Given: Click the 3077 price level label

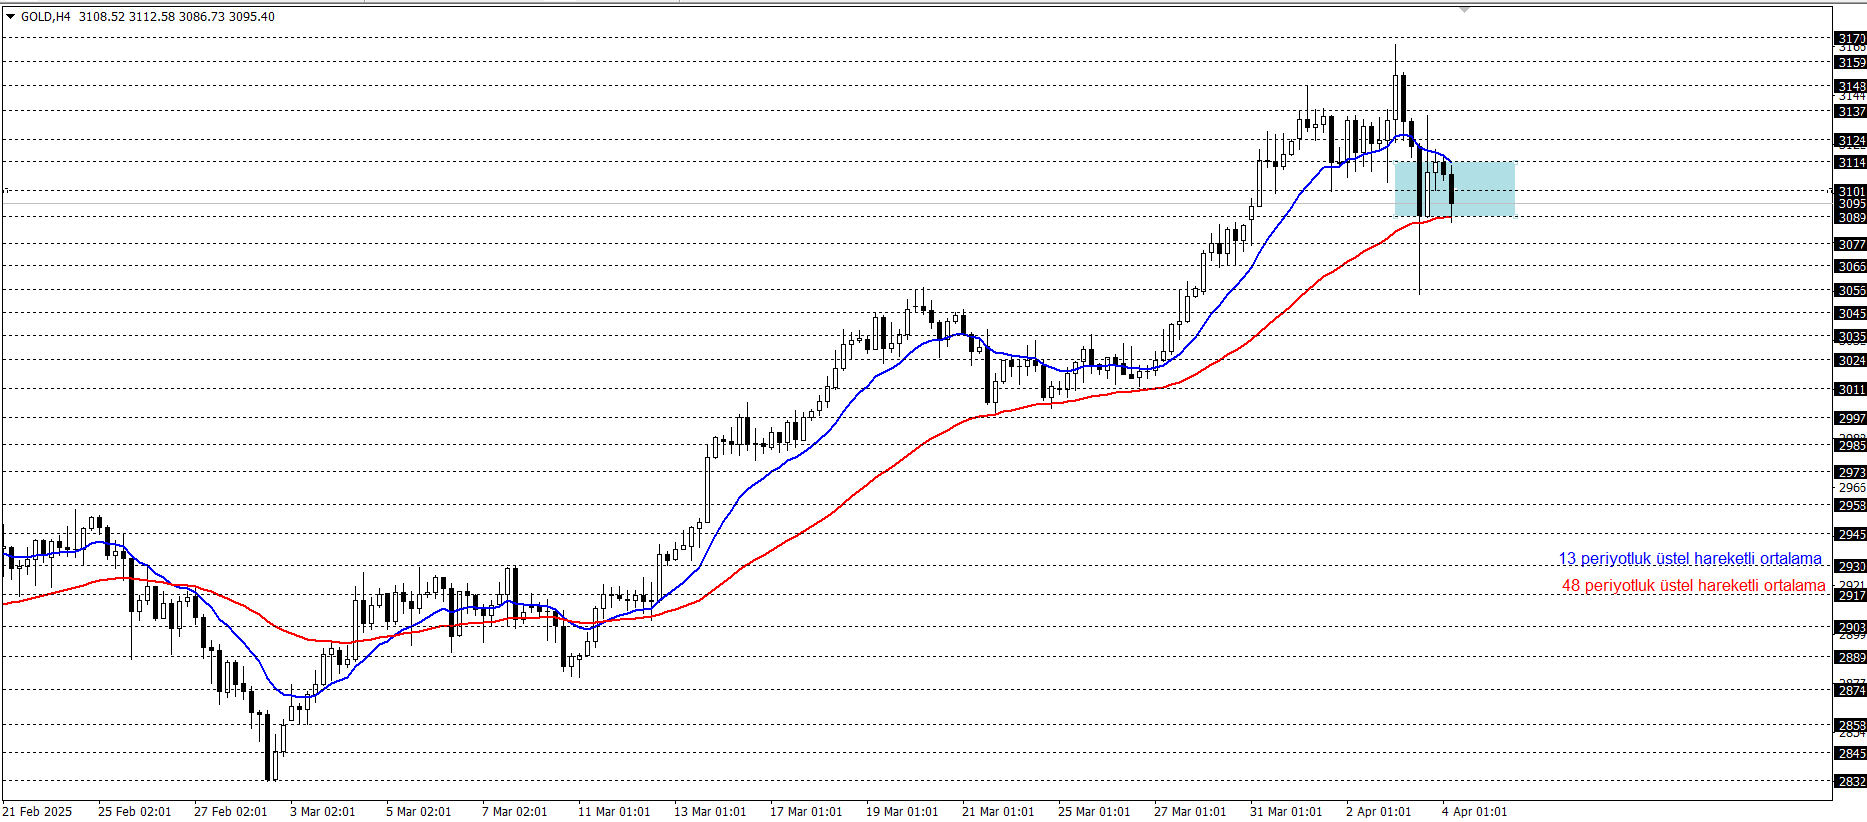Looking at the screenshot, I should pos(1851,245).
